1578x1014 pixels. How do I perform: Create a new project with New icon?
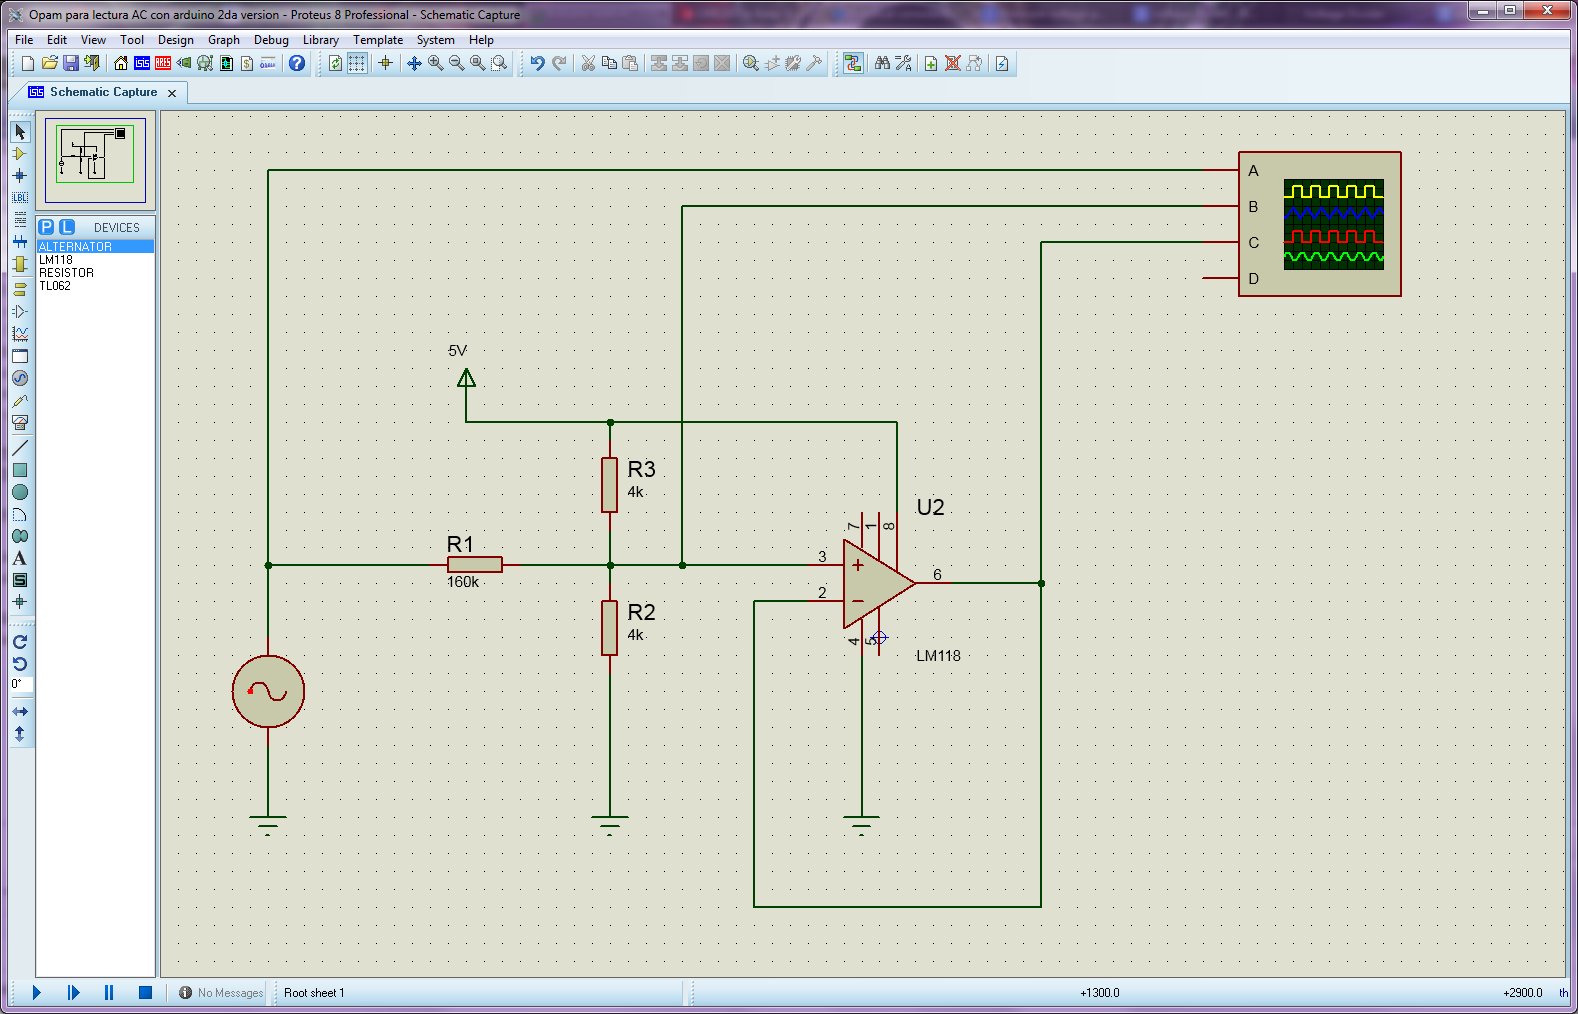28,63
